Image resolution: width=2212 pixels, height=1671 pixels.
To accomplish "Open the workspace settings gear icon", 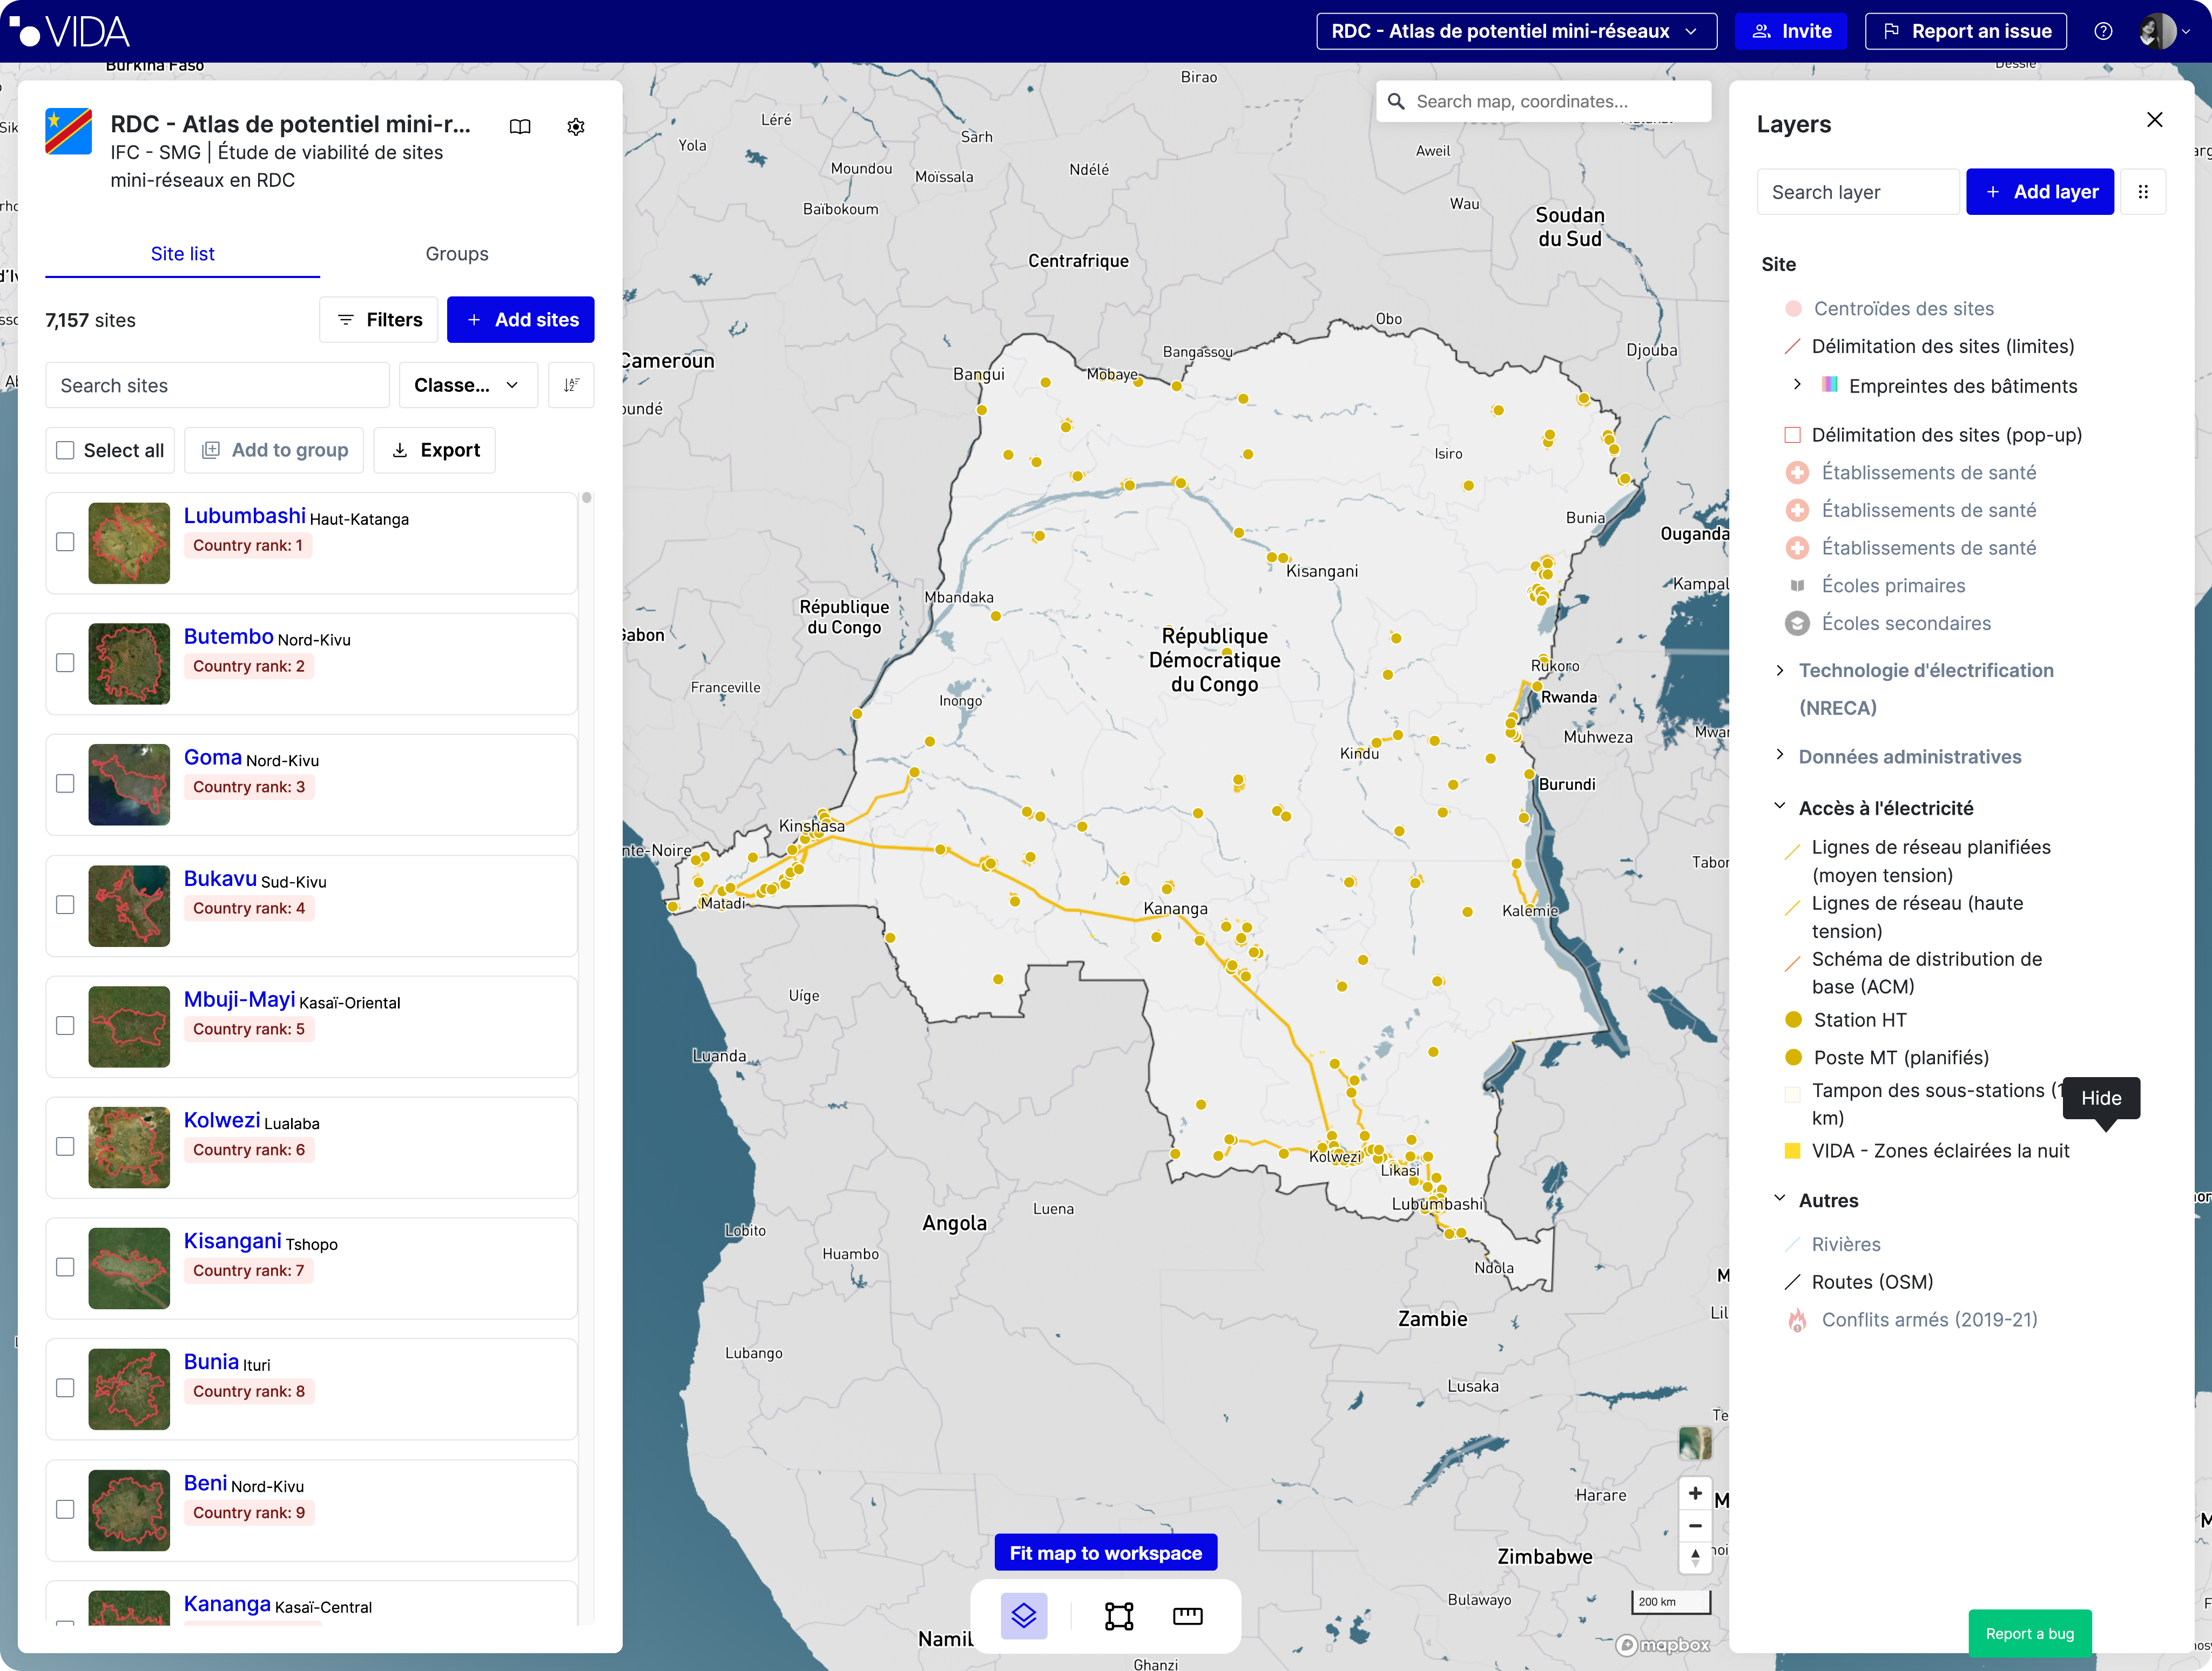I will point(576,126).
